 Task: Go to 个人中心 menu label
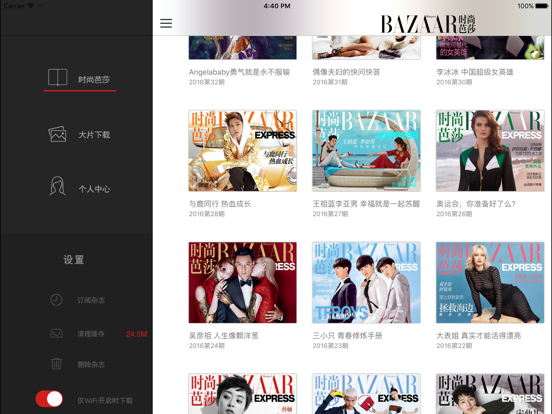click(94, 189)
